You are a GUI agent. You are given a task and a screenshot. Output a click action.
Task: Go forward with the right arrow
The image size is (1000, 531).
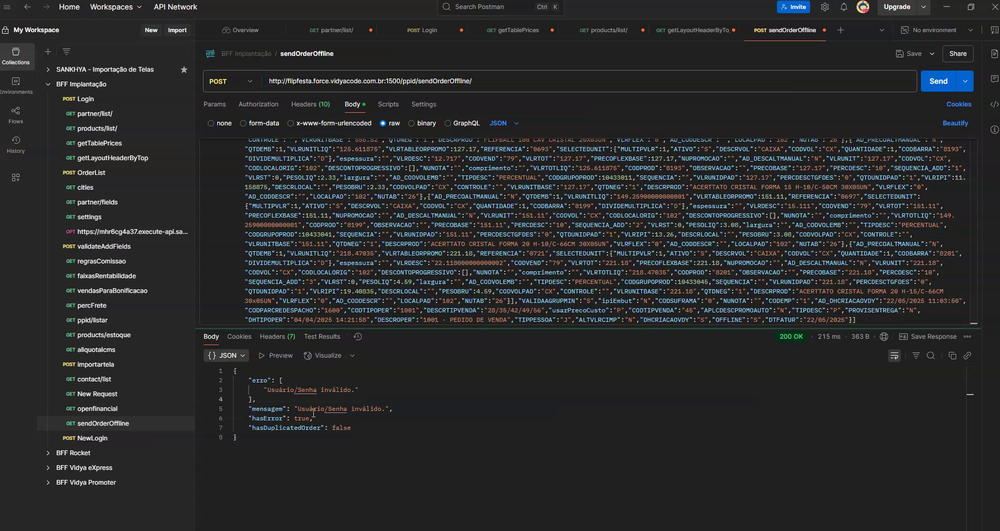tap(46, 7)
